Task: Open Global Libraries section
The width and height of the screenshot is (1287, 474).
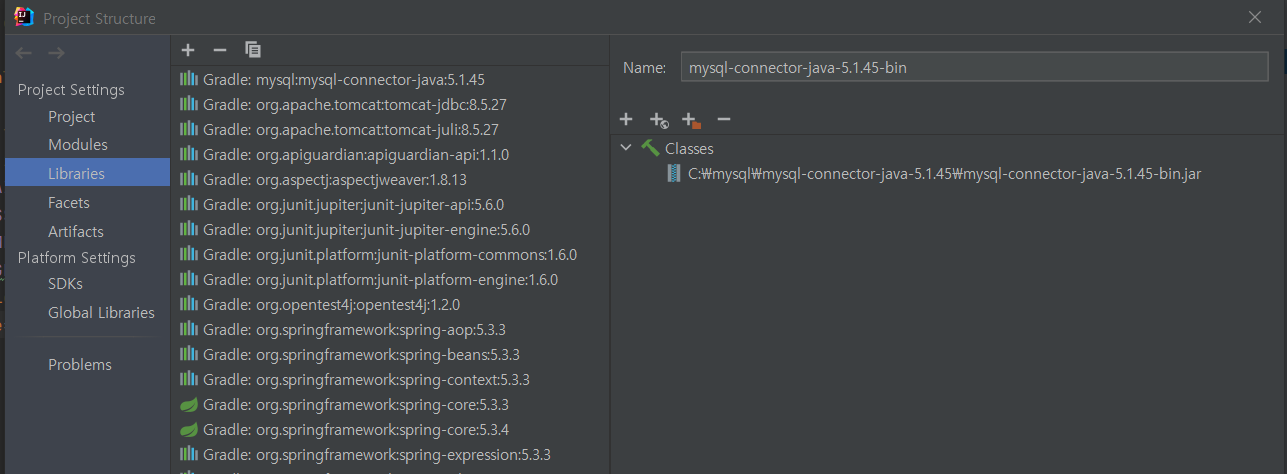Action: click(x=101, y=313)
